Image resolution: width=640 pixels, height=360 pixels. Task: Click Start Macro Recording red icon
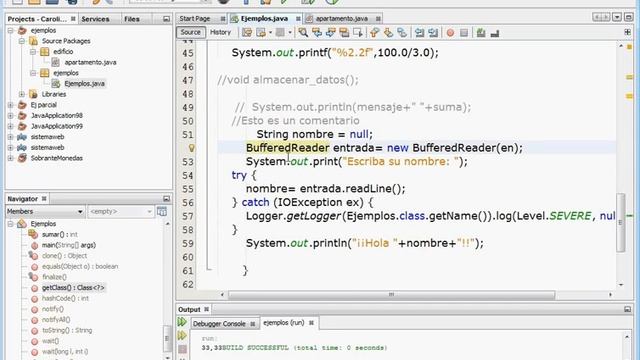point(450,33)
